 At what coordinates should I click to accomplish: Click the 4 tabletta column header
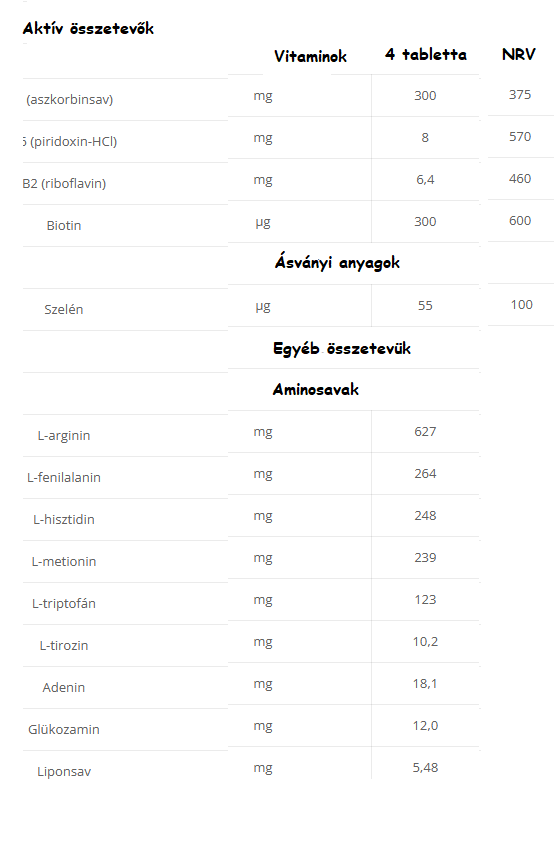pos(426,54)
